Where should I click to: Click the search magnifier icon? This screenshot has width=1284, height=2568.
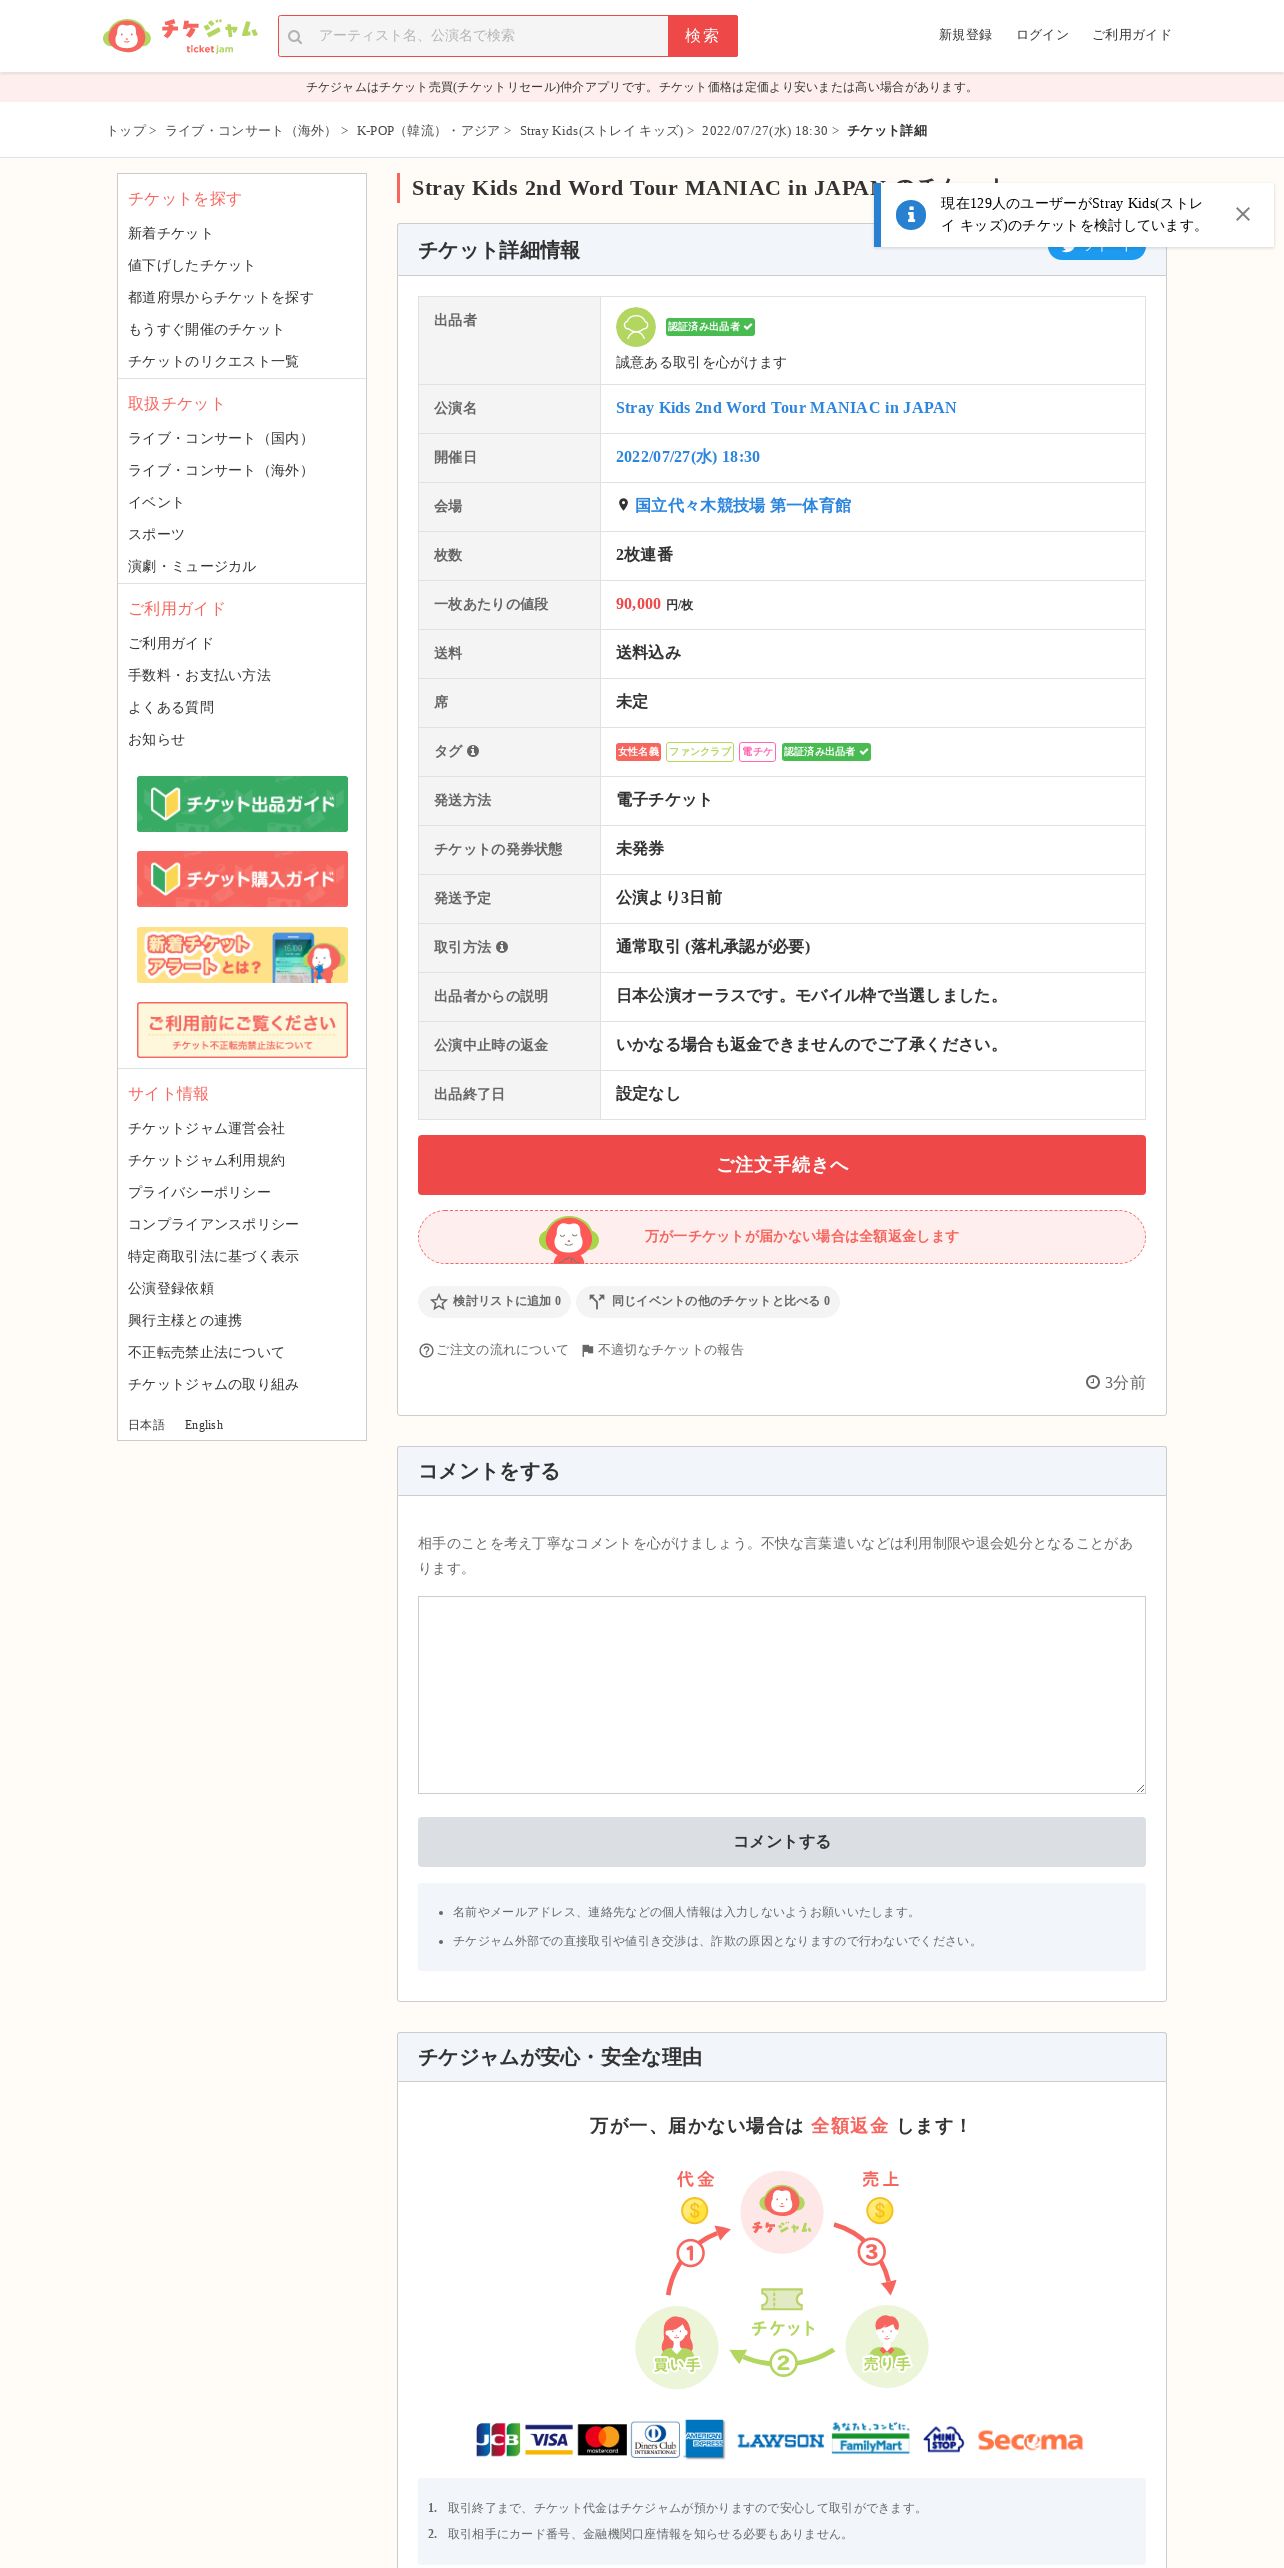pyautogui.click(x=295, y=37)
